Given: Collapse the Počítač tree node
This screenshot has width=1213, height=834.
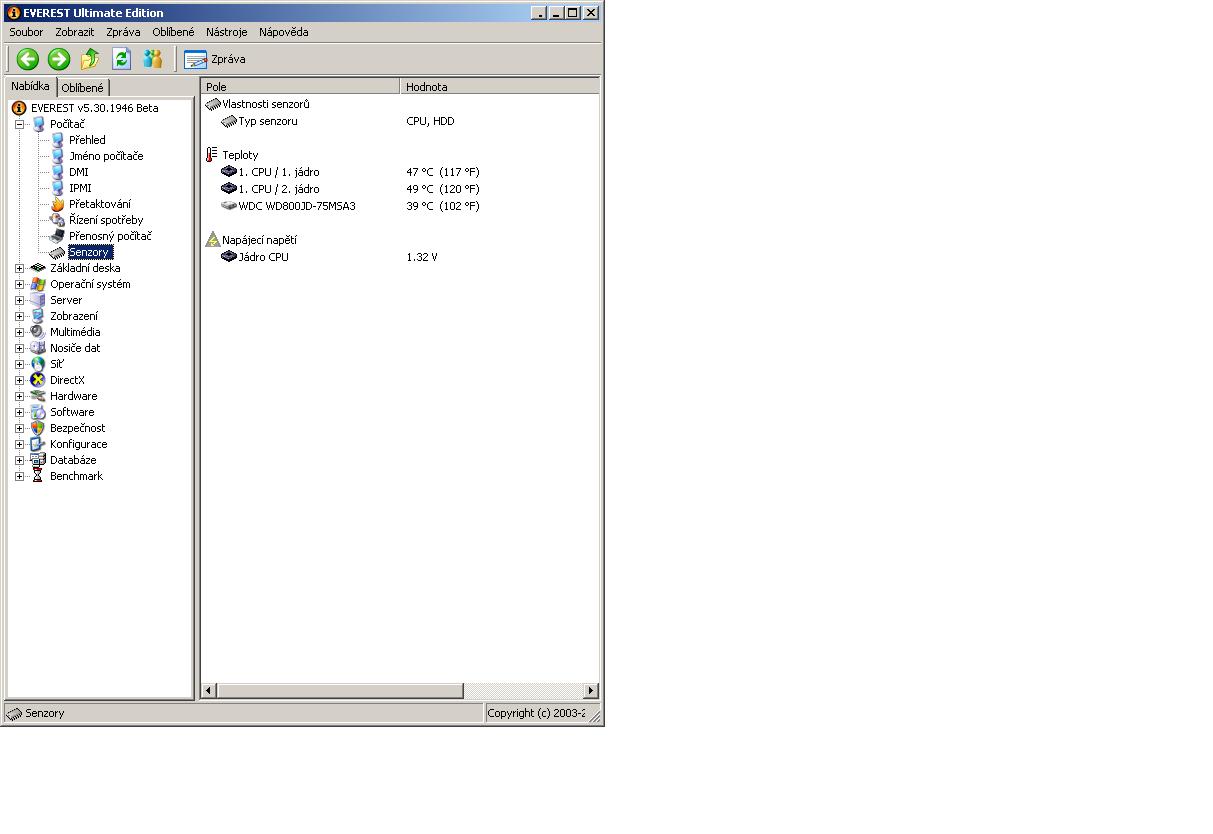Looking at the screenshot, I should pos(19,124).
